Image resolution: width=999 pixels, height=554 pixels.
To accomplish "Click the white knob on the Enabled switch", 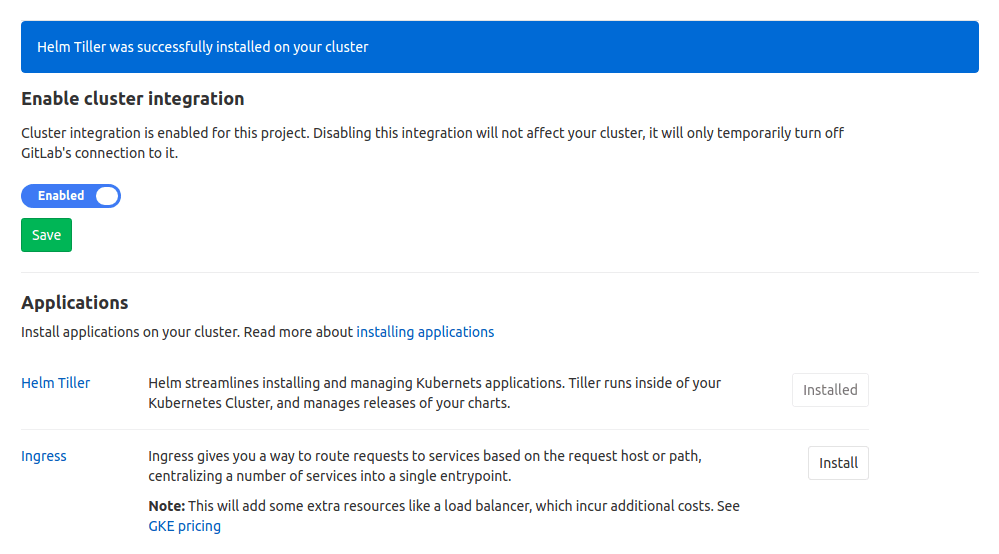I will tap(107, 196).
